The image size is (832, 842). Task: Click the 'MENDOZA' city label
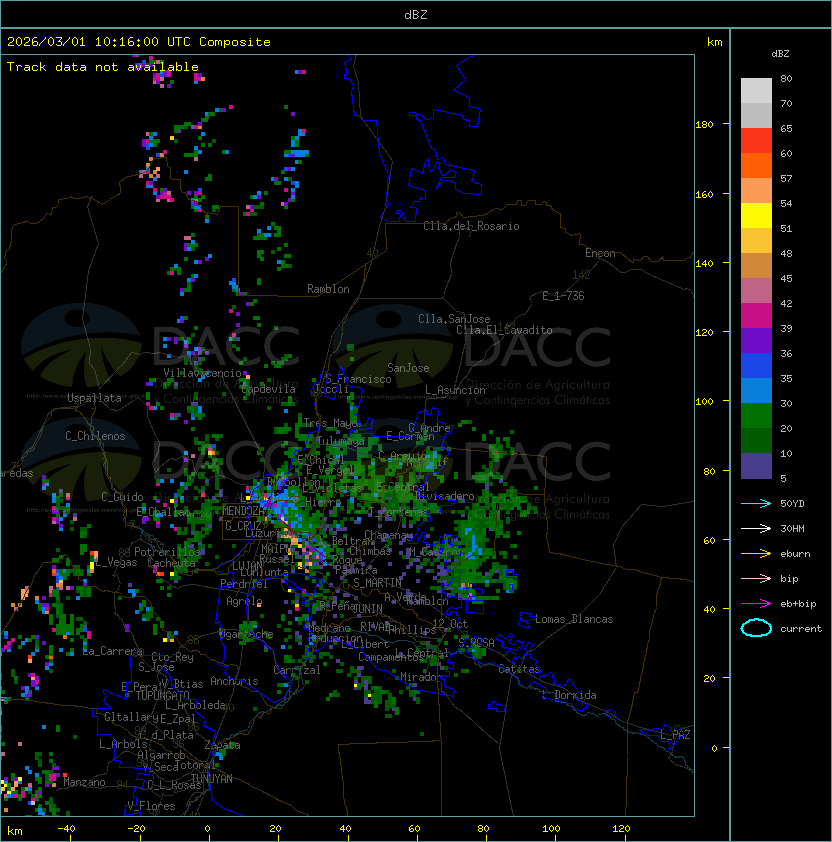click(x=243, y=511)
